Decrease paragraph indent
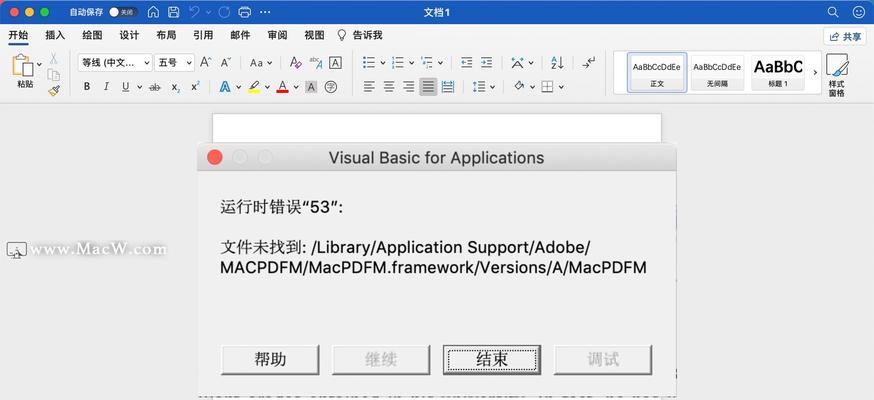Image resolution: width=874 pixels, height=400 pixels. [467, 62]
